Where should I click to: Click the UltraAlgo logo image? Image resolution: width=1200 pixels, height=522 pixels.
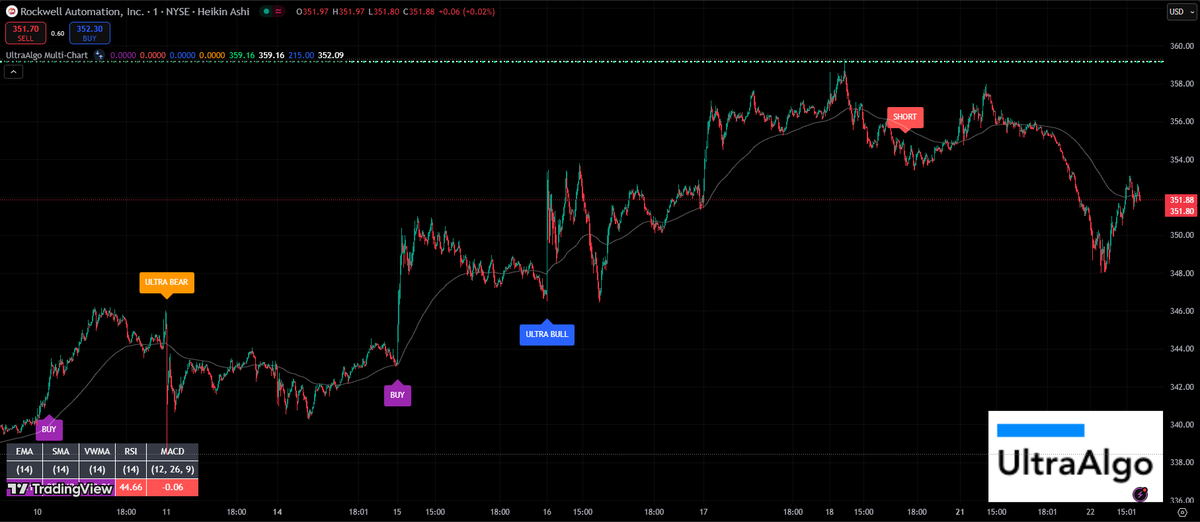pyautogui.click(x=1075, y=456)
